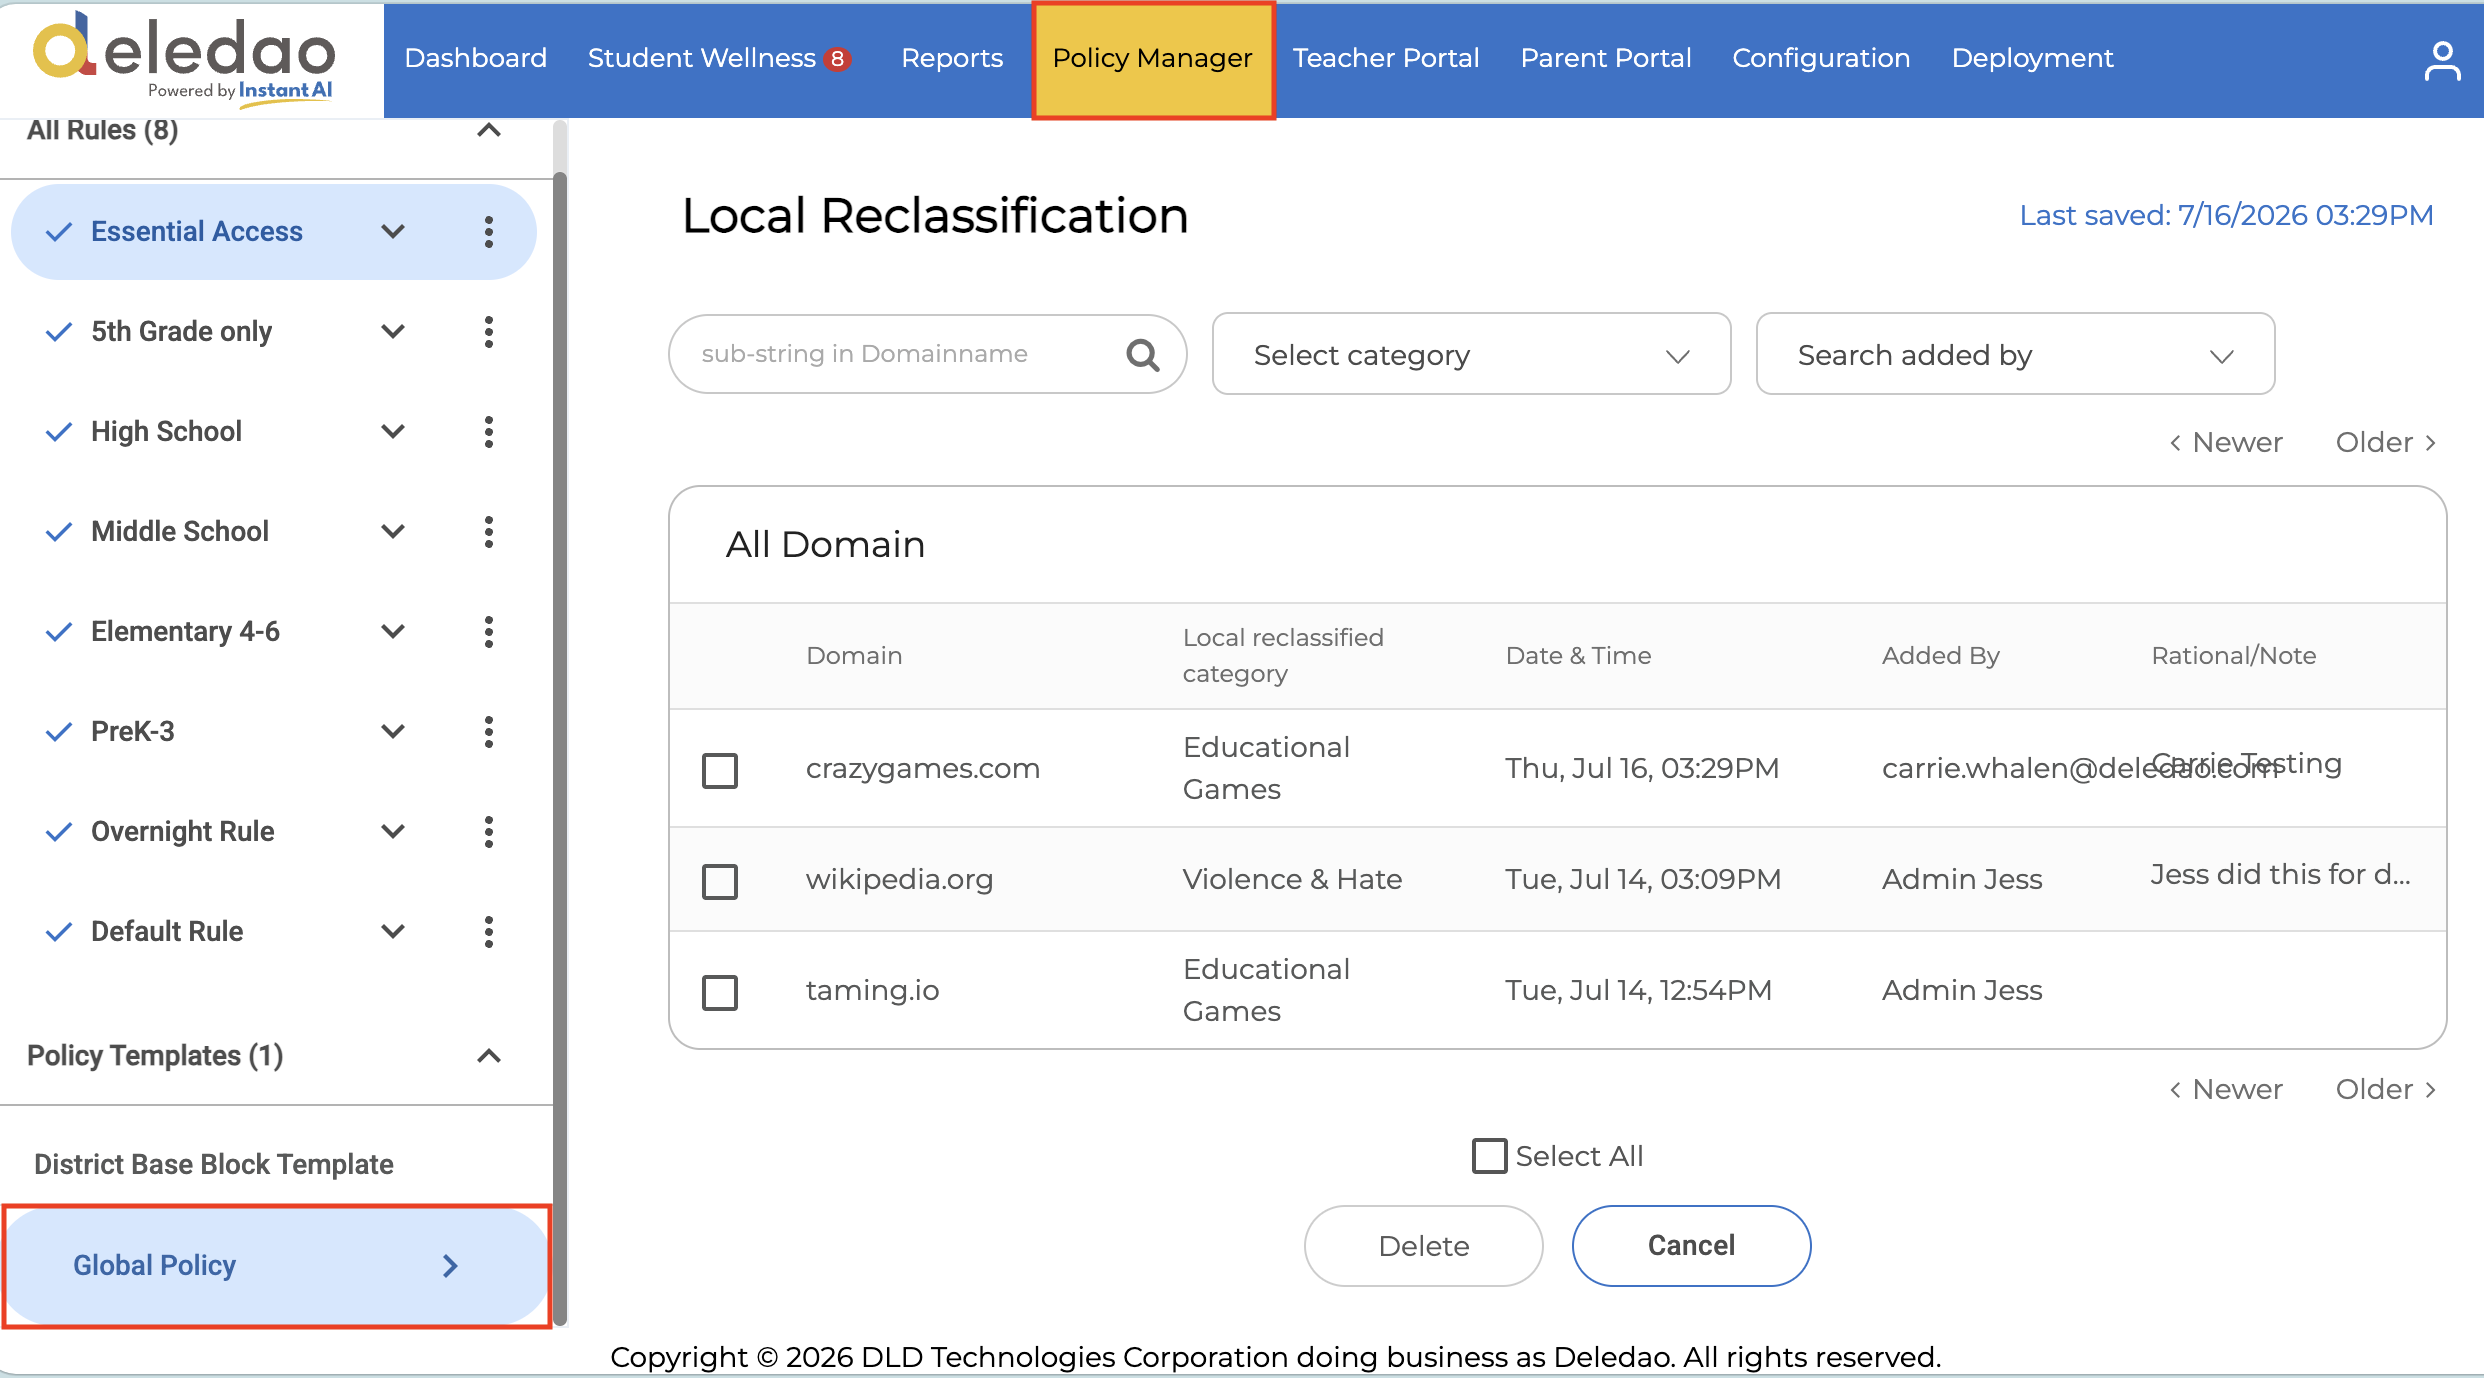Viewport: 2484px width, 1378px height.
Task: Click the taming.io domain cell
Action: (x=873, y=990)
